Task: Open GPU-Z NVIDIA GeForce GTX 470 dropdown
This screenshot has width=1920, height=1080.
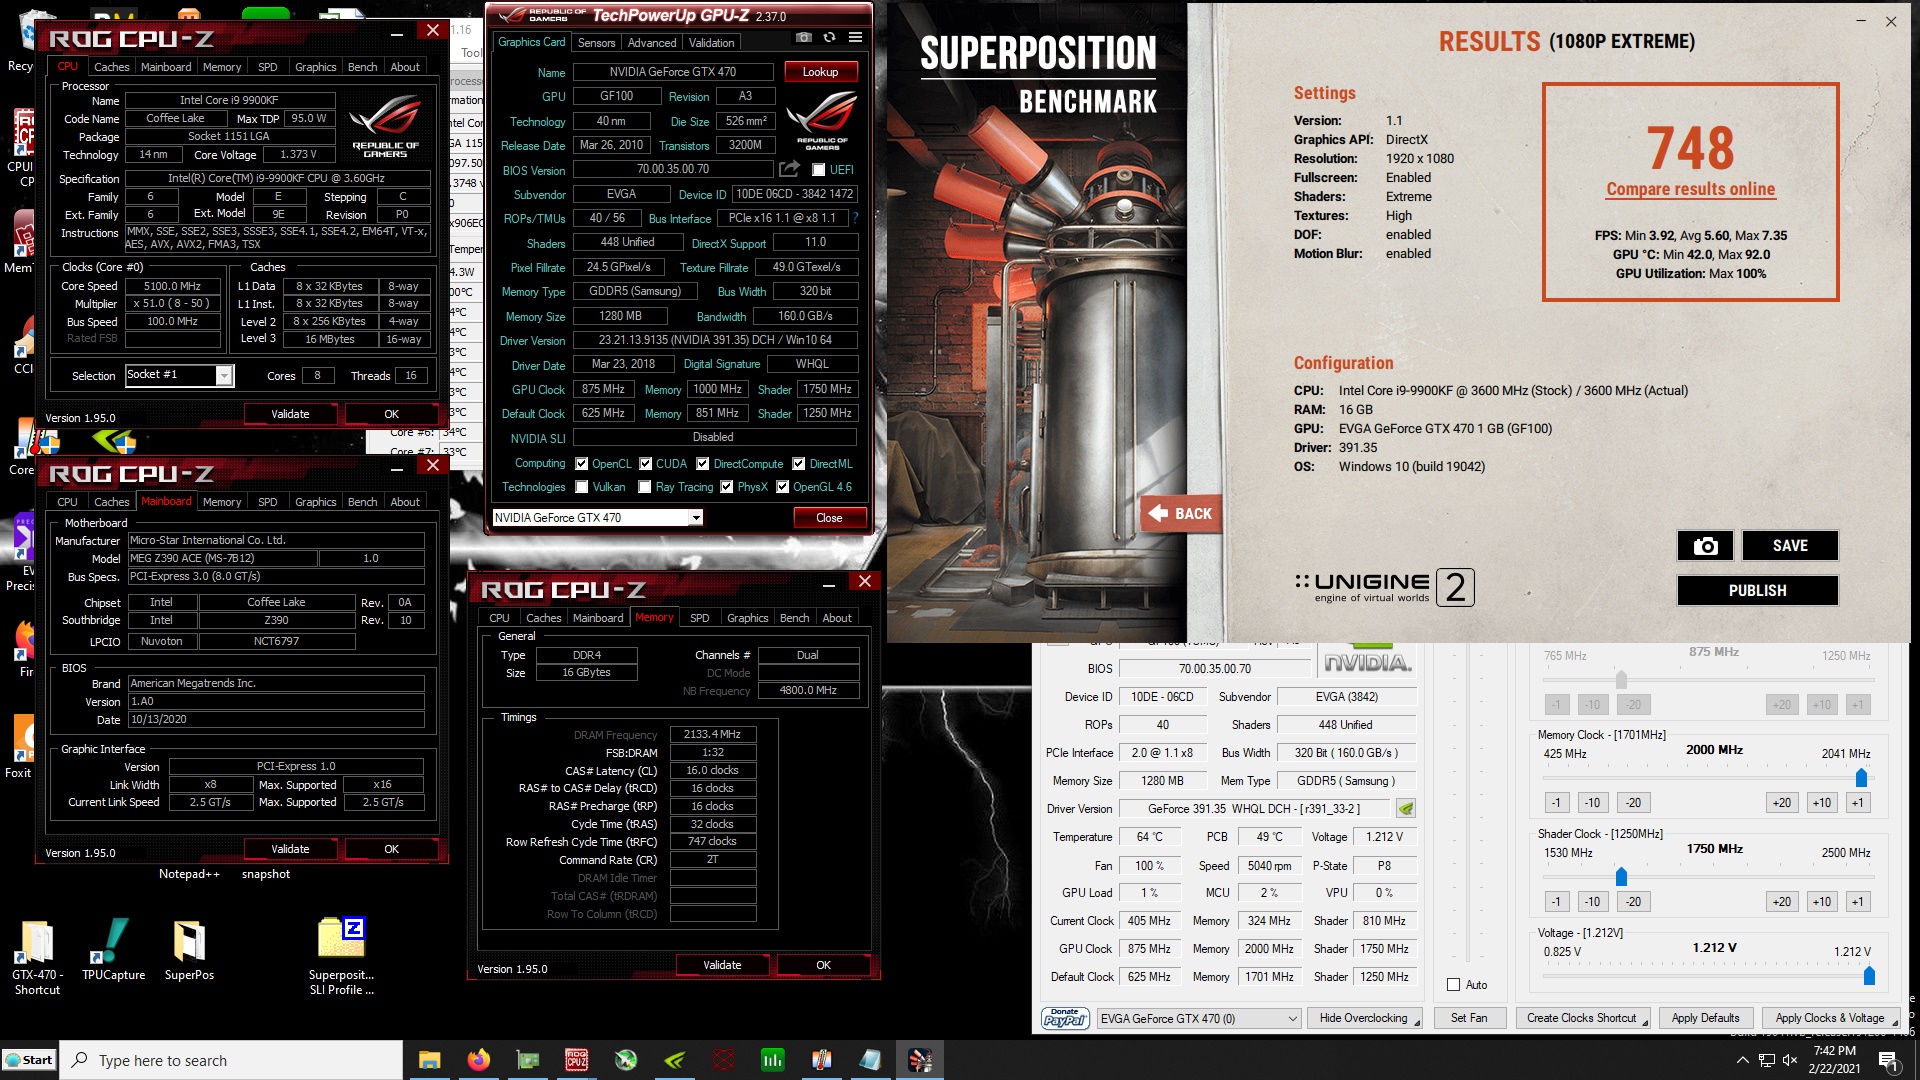Action: click(697, 518)
